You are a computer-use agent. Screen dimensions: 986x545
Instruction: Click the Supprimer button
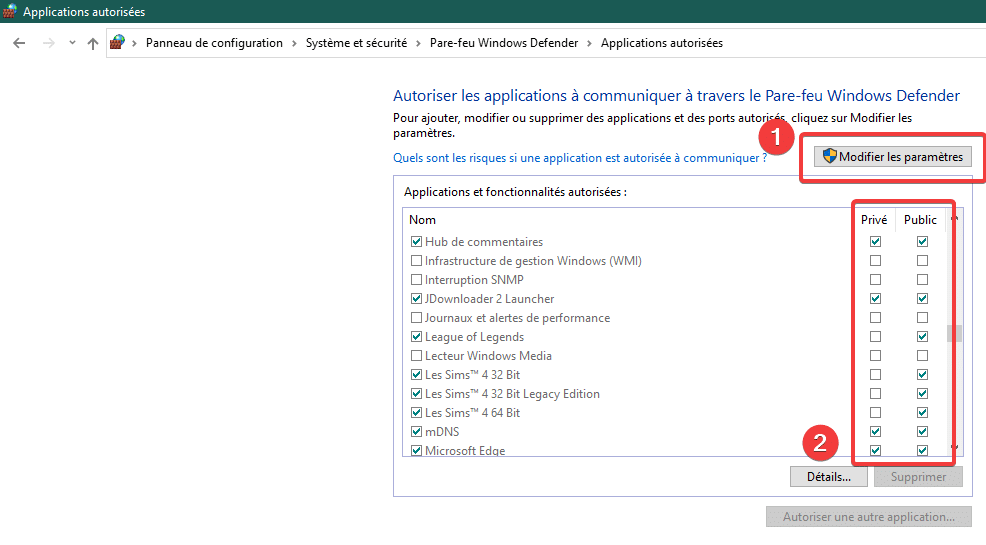click(x=918, y=476)
